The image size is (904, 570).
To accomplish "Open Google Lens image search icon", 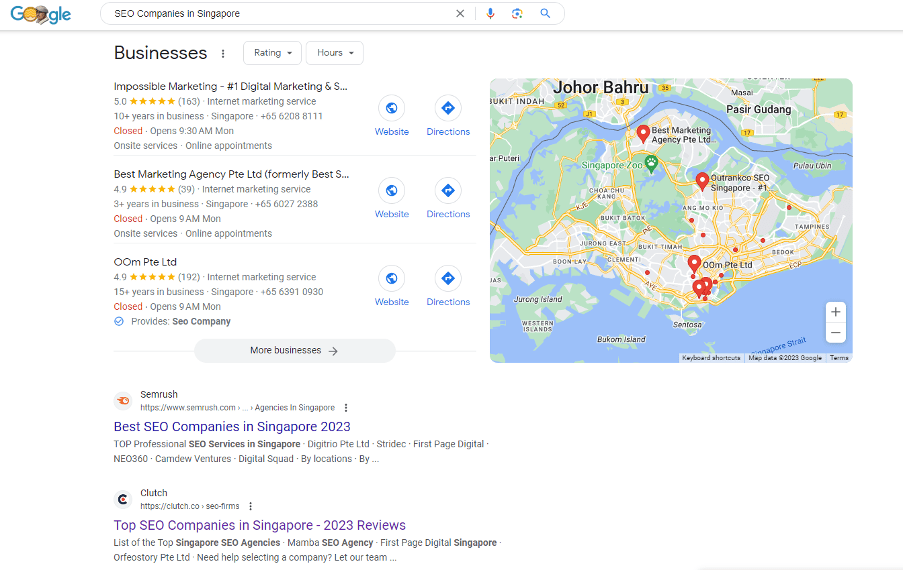I will click(x=517, y=14).
